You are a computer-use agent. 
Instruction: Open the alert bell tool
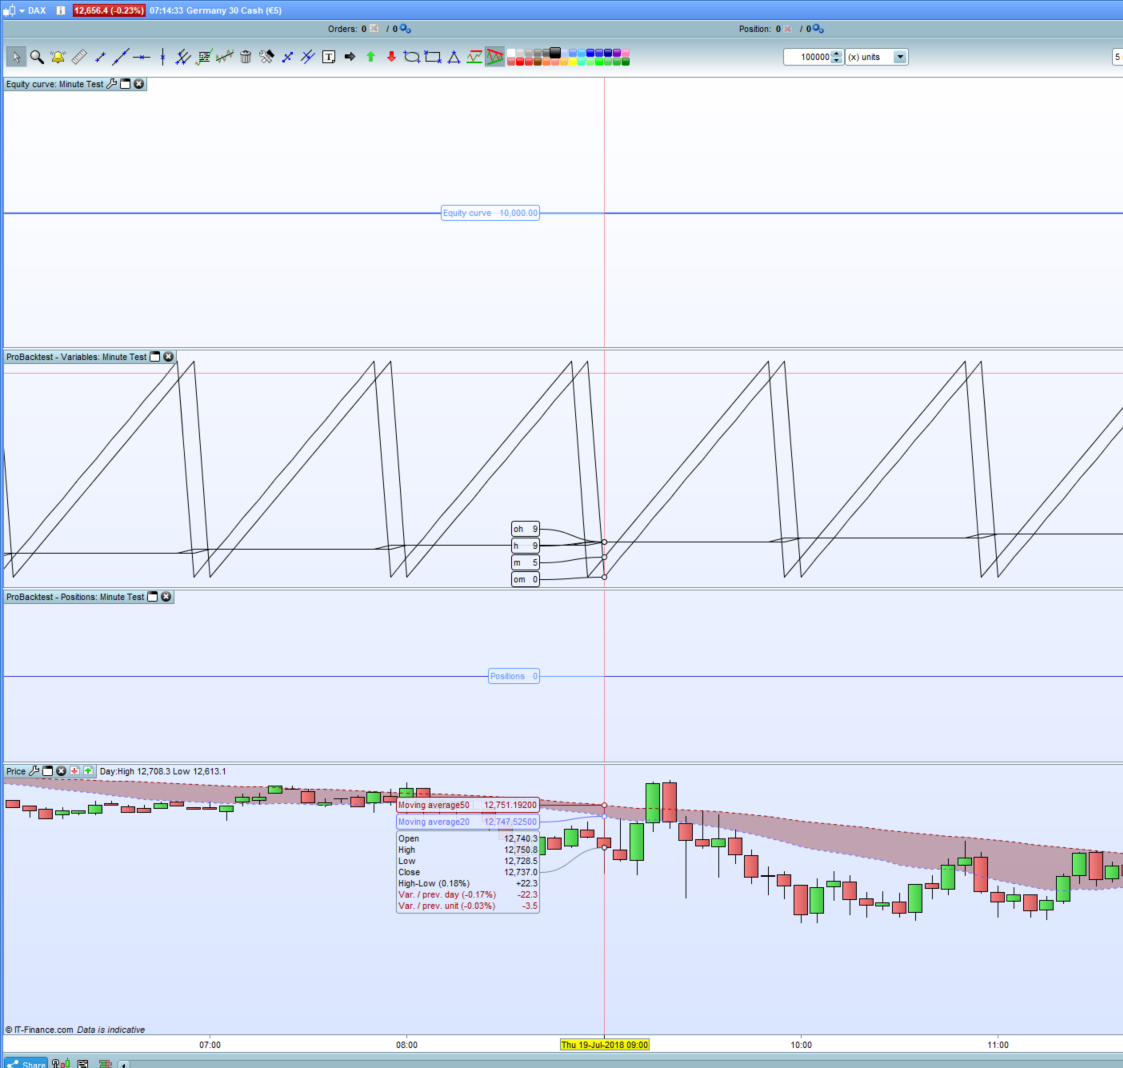click(x=58, y=57)
